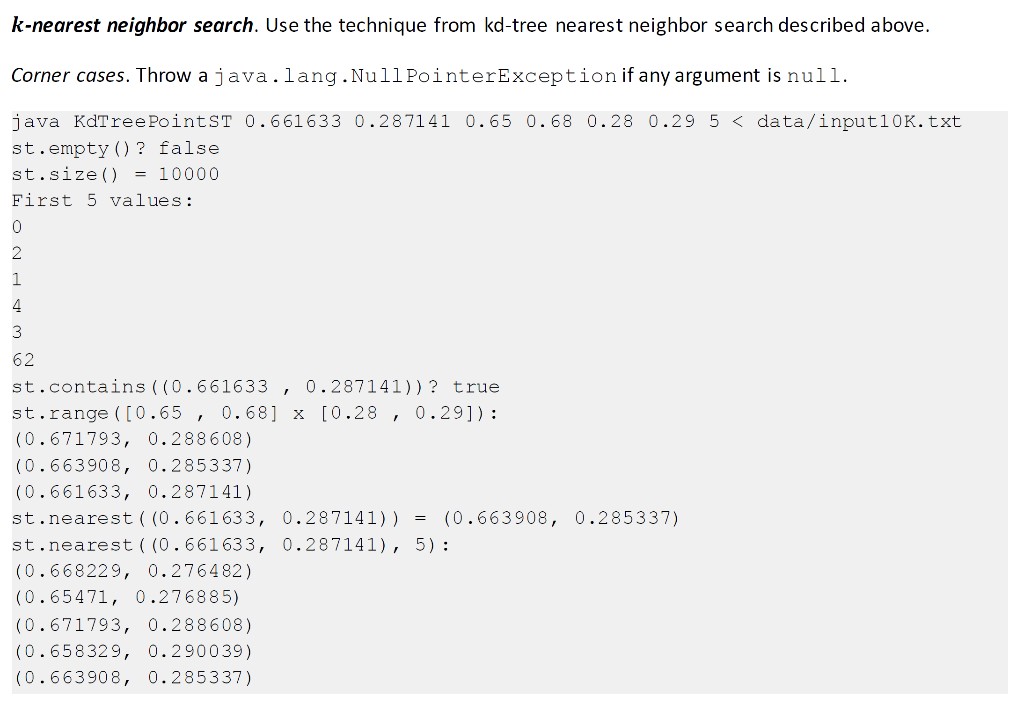
Task: Click the 'st.range' query line
Action: (x=255, y=414)
